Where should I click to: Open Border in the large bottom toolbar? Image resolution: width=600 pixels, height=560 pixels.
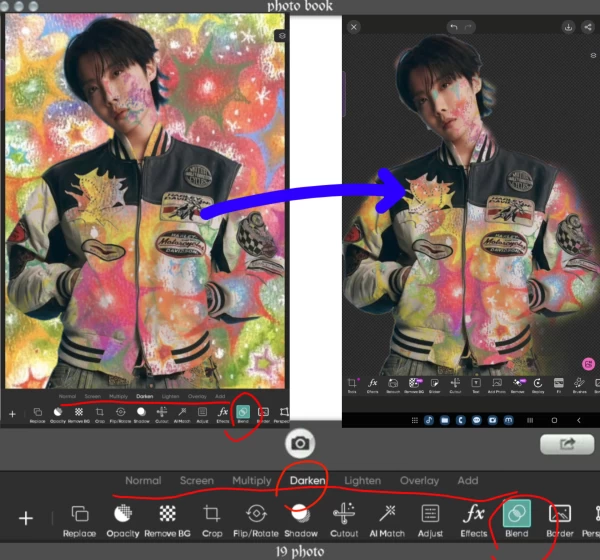click(x=560, y=521)
